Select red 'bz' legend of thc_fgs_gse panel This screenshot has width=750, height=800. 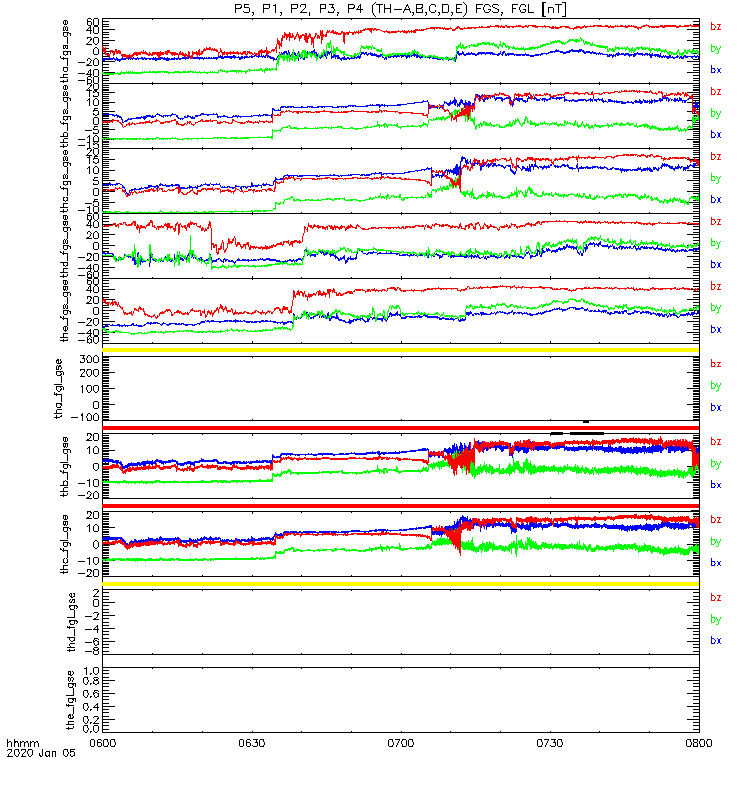pos(716,157)
